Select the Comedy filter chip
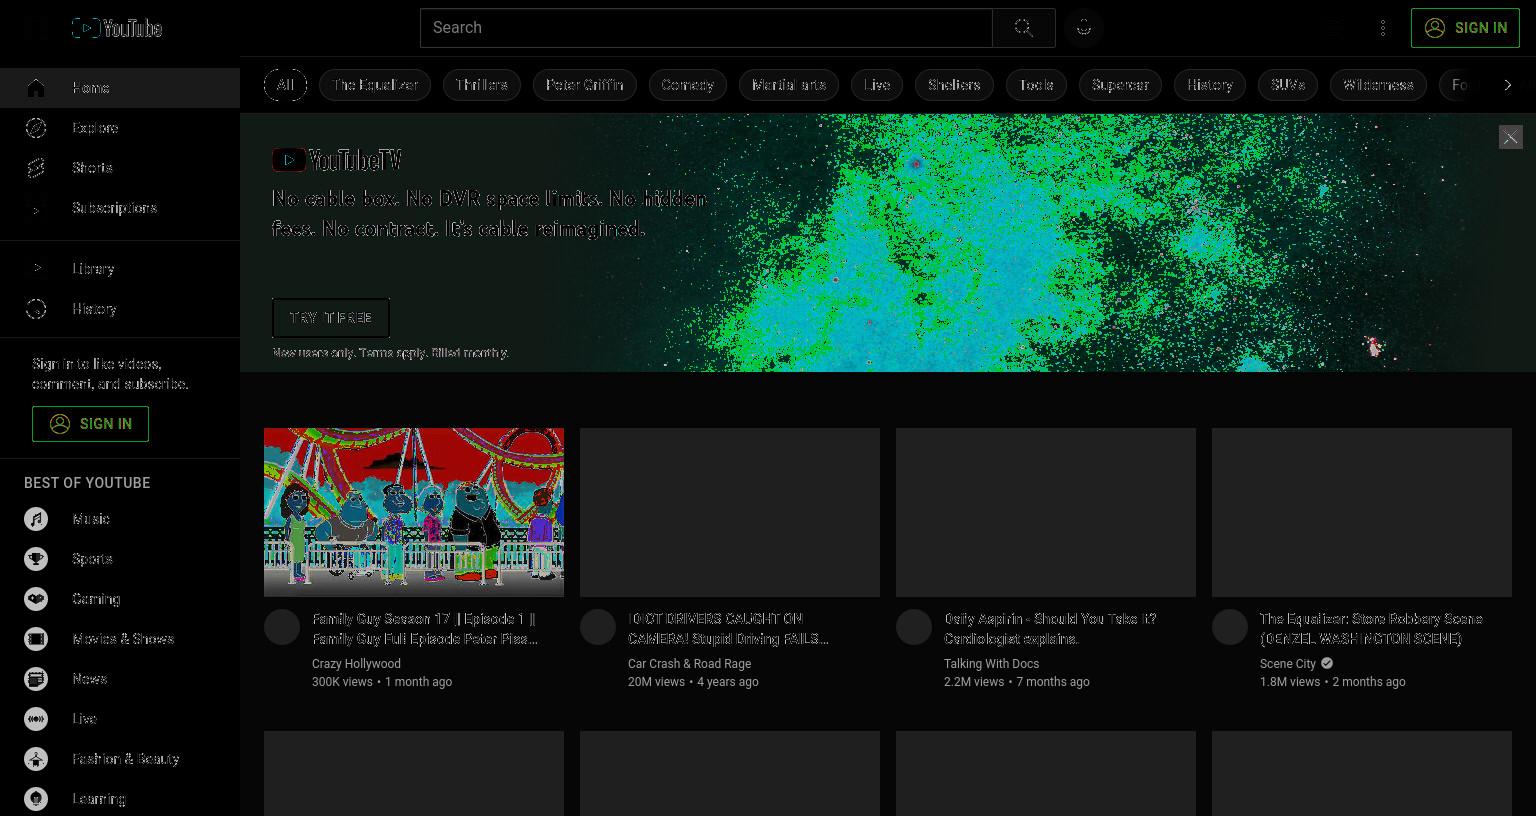This screenshot has height=816, width=1536. point(688,85)
